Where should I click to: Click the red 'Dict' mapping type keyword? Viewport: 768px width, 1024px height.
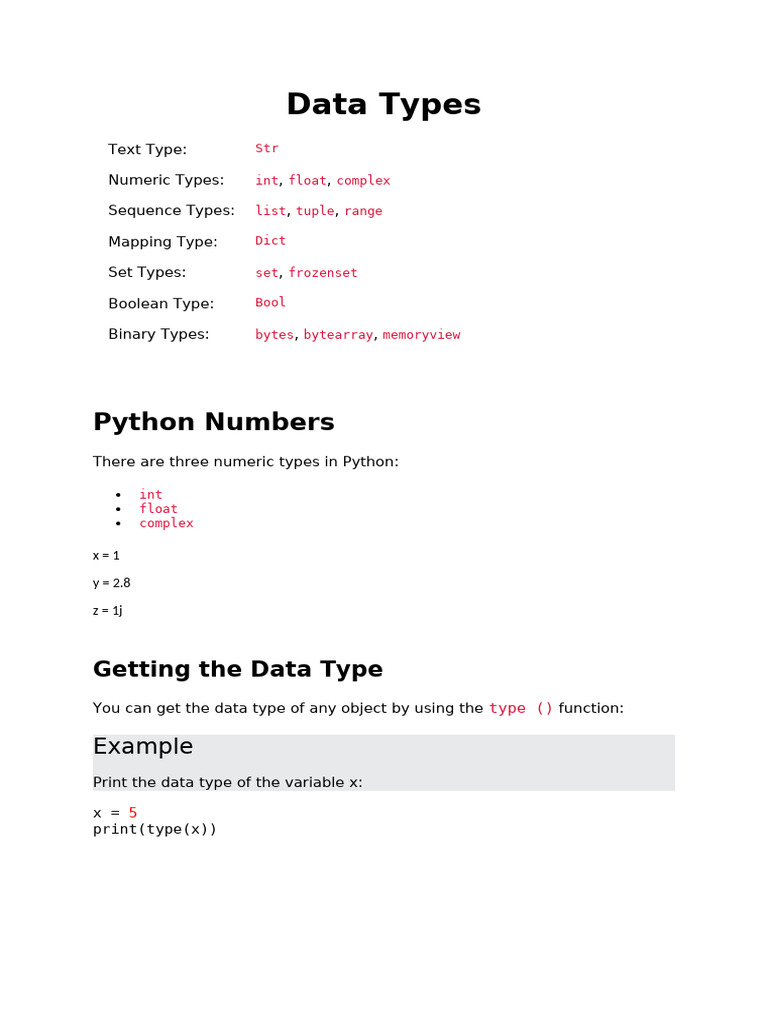click(x=270, y=241)
